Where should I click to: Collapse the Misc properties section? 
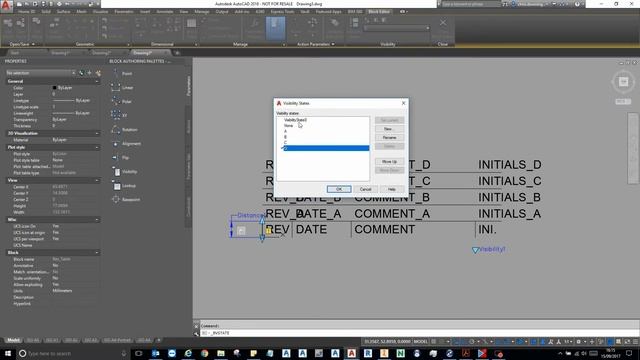click(x=97, y=220)
